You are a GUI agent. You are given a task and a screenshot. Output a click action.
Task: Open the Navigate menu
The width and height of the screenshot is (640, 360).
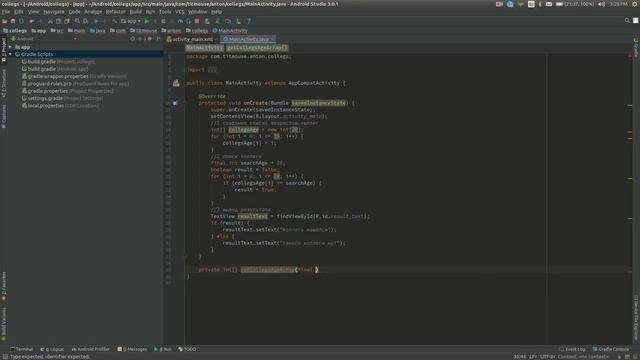[x=53, y=12]
